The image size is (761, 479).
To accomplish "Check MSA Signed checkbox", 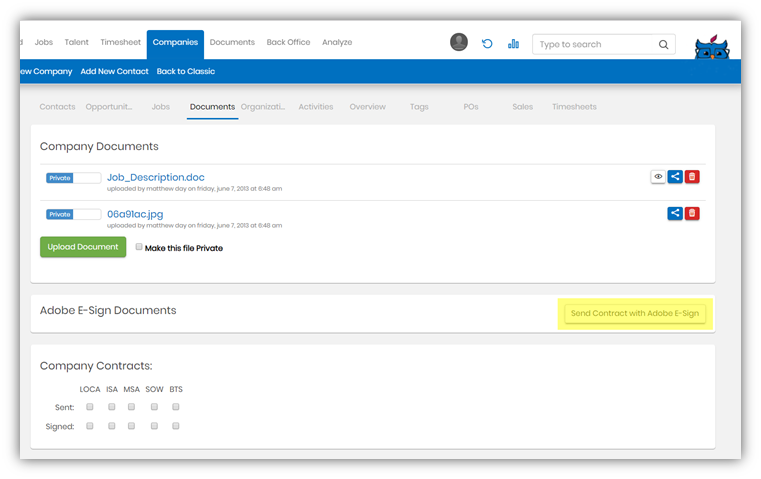I will pos(132,426).
